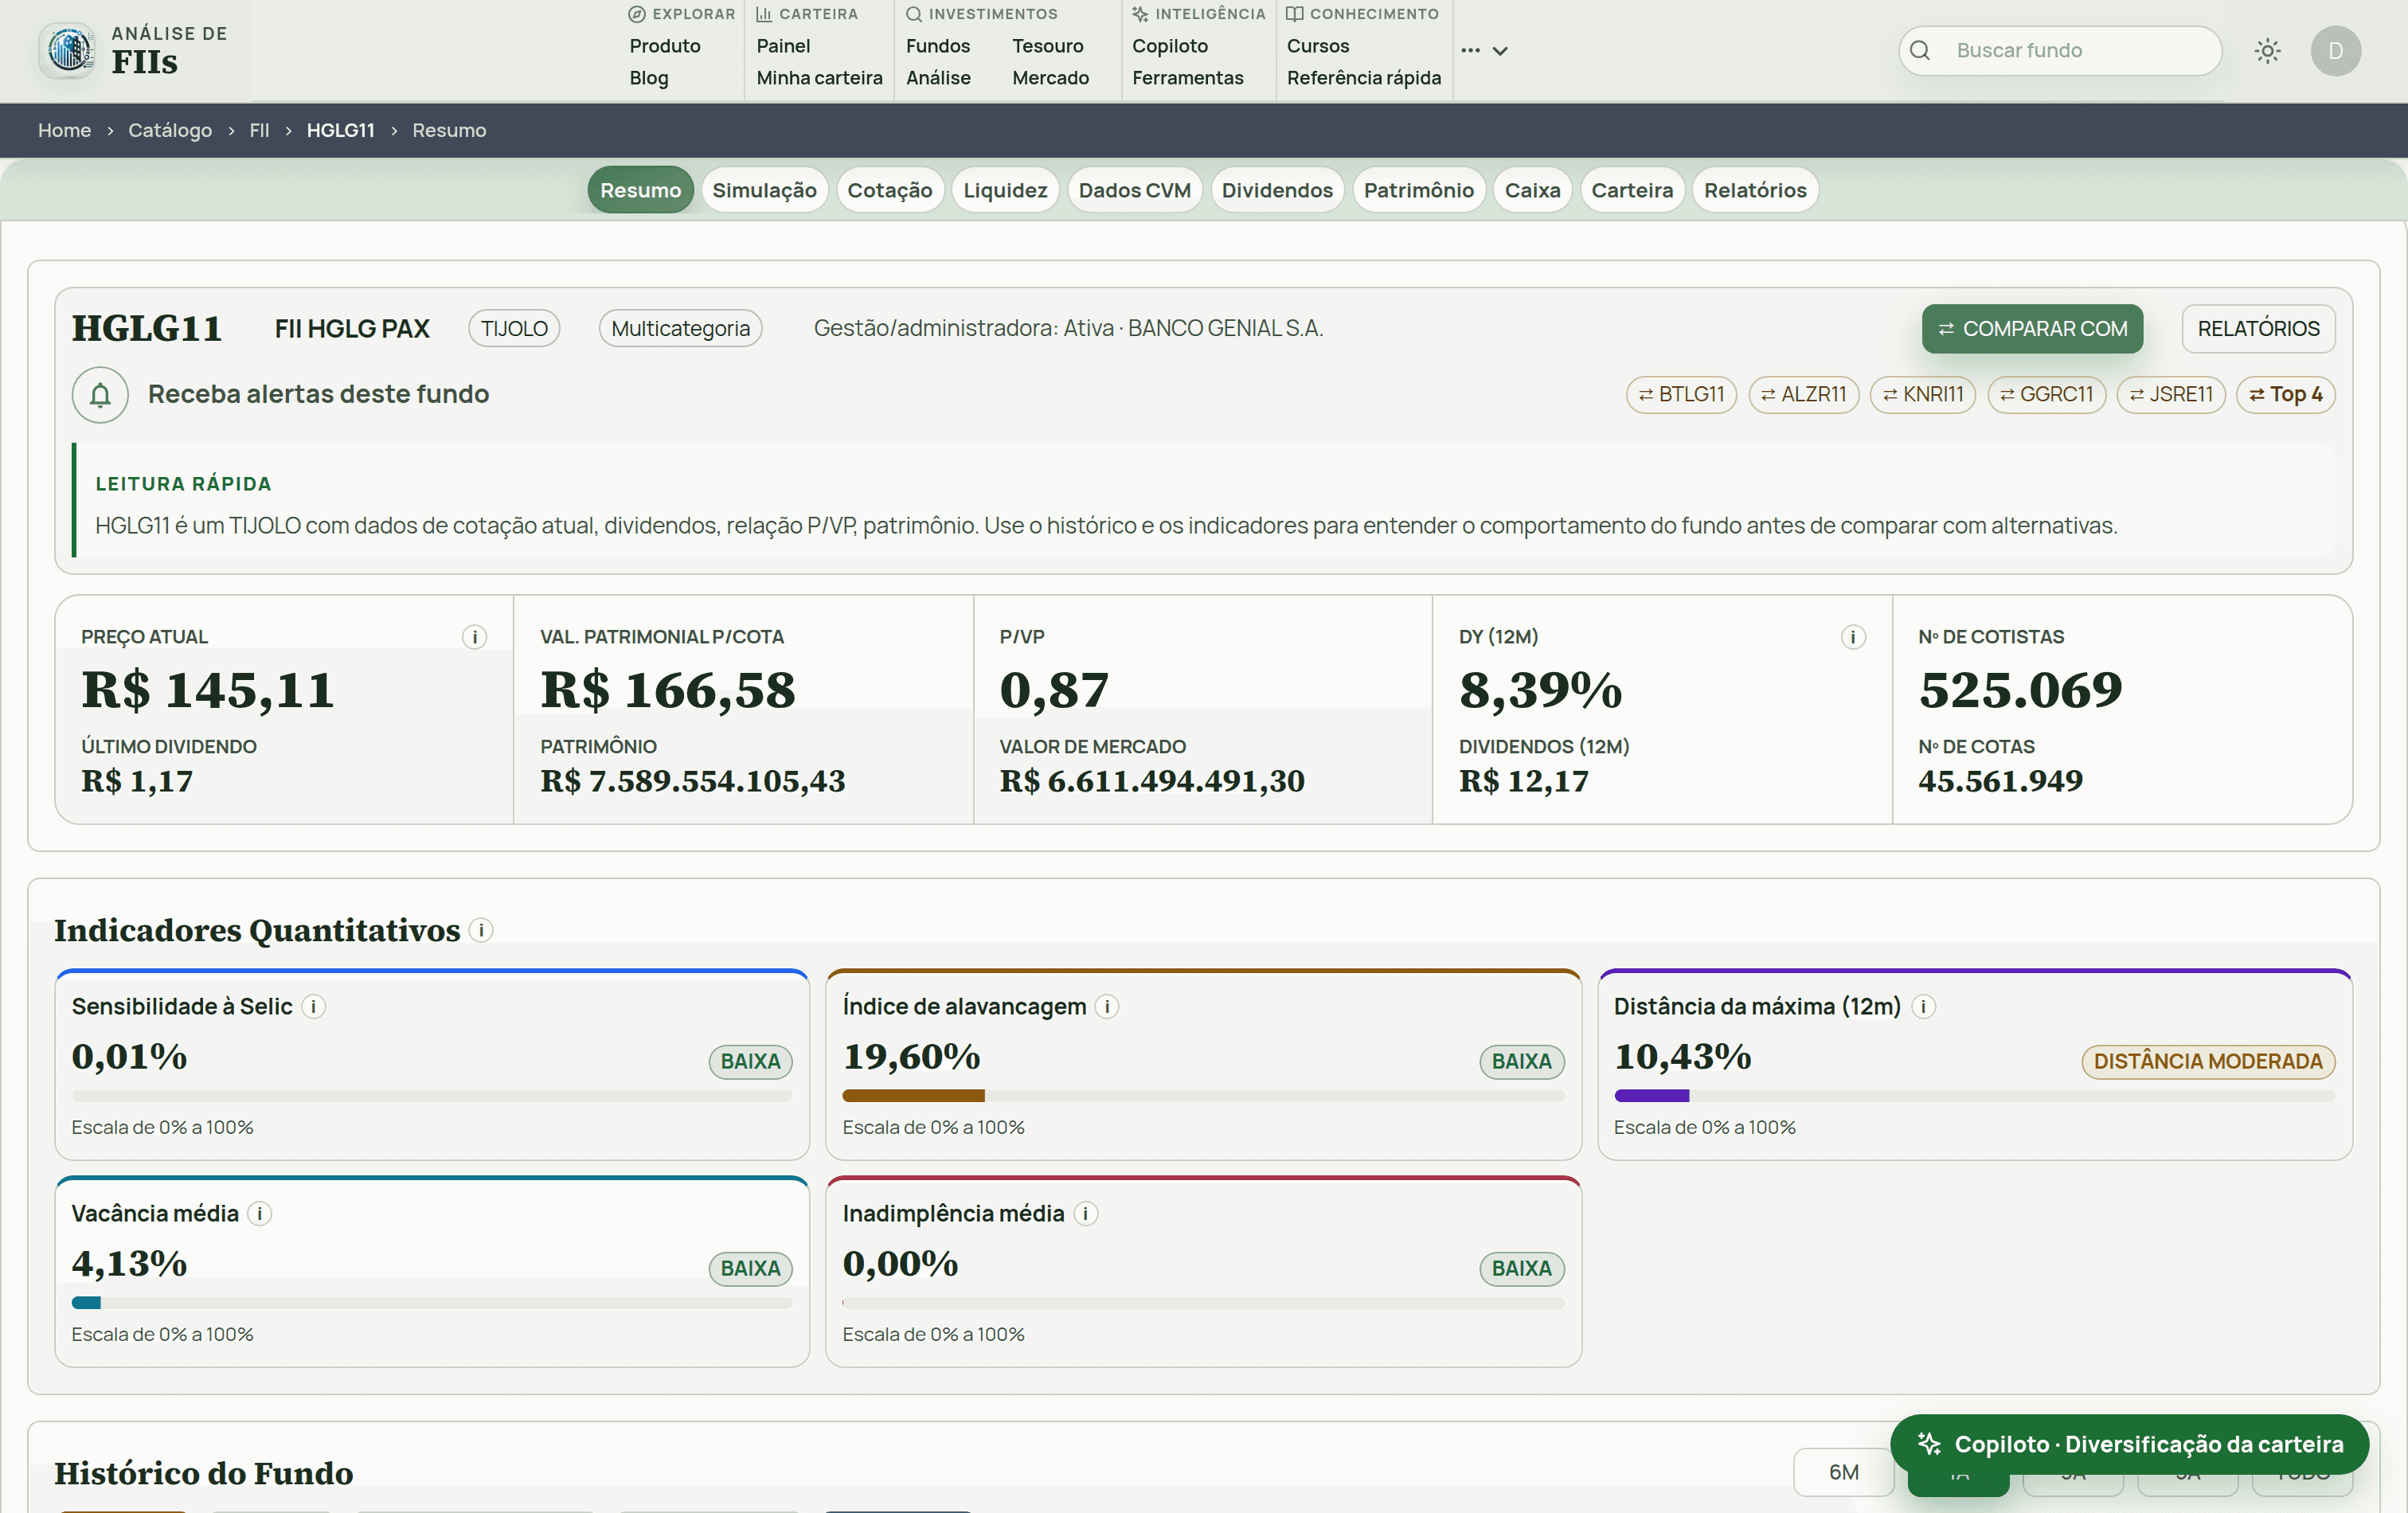Compare with JSRE11 chip

click(x=2170, y=394)
